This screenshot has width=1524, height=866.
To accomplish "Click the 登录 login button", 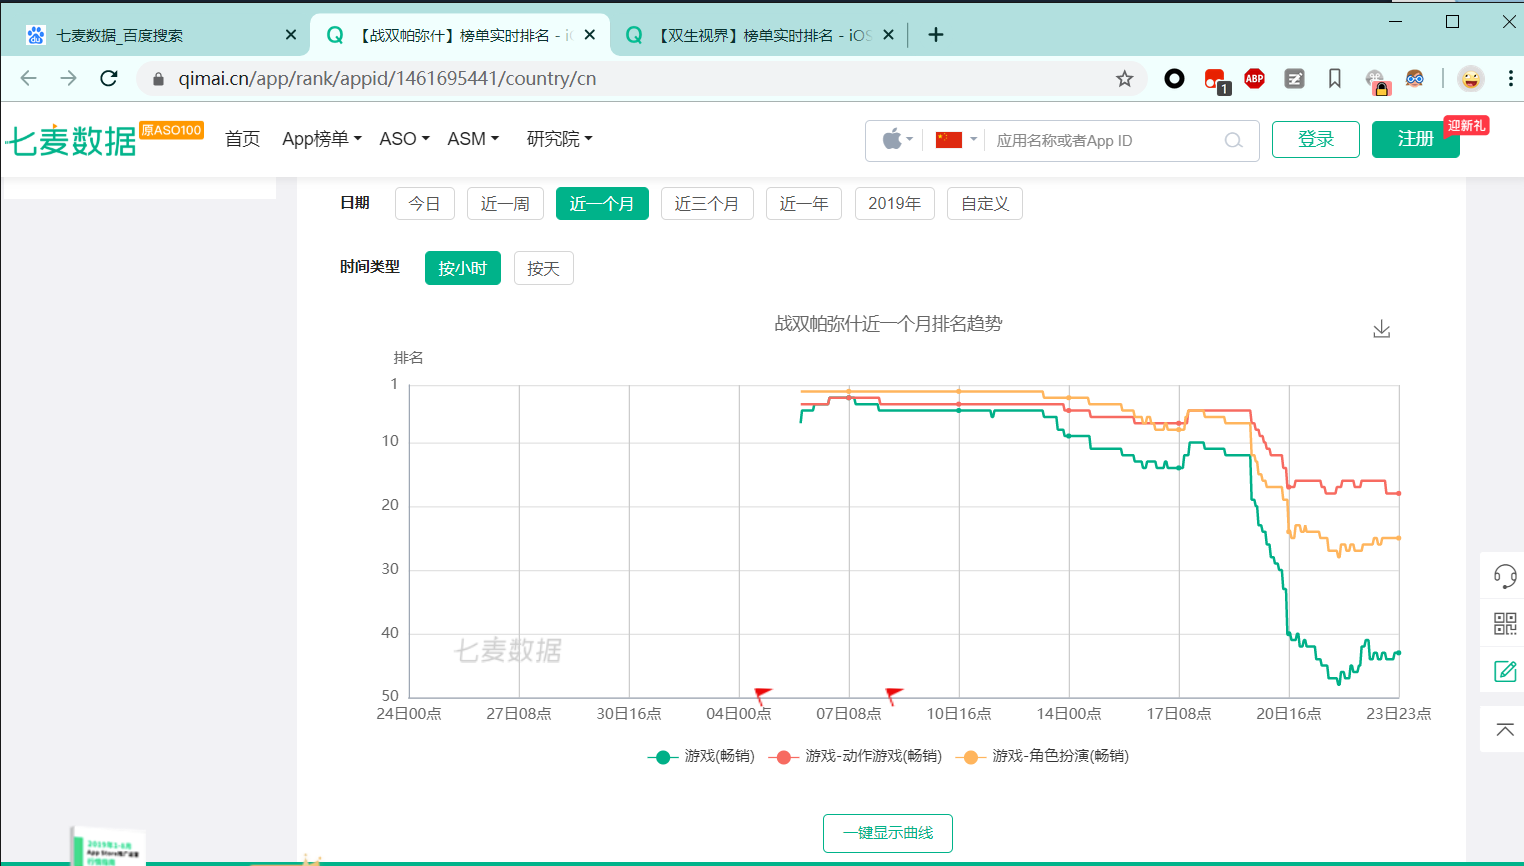I will tap(1315, 139).
